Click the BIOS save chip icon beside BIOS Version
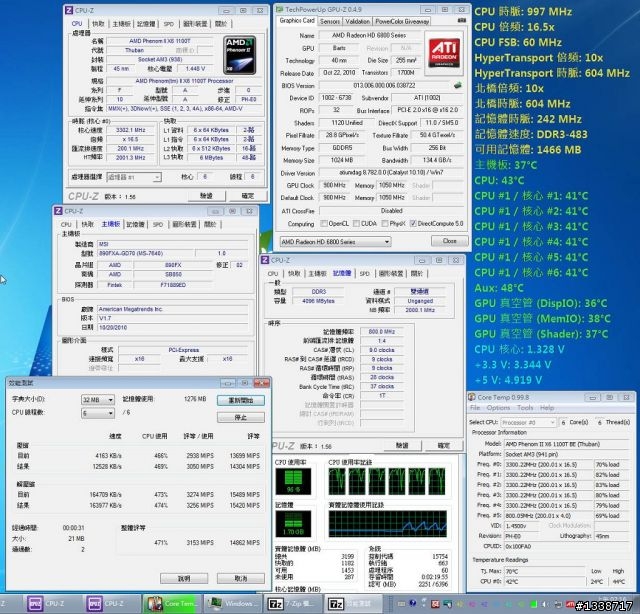Screen dimensions: 640x614 (x=458, y=85)
